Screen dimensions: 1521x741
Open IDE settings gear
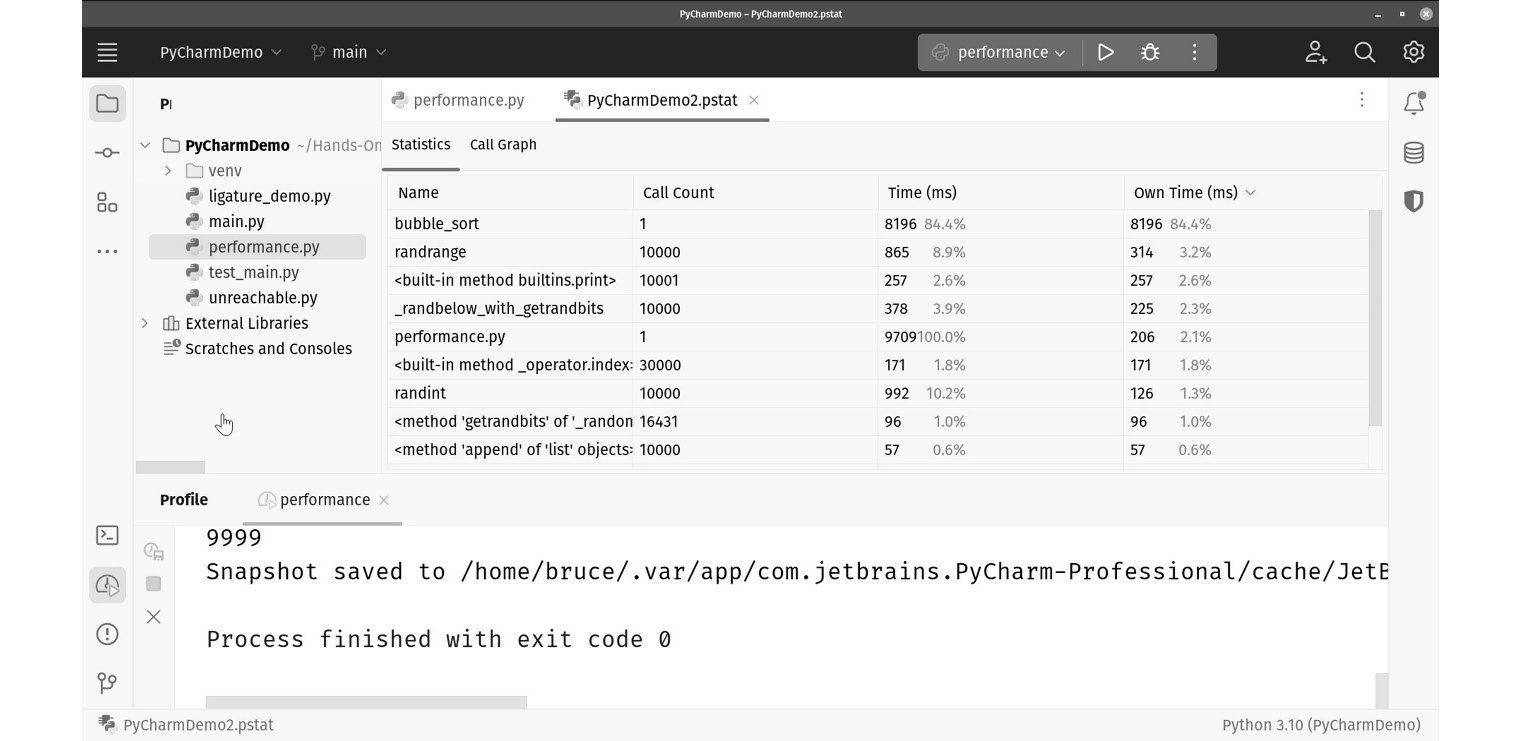click(1413, 52)
